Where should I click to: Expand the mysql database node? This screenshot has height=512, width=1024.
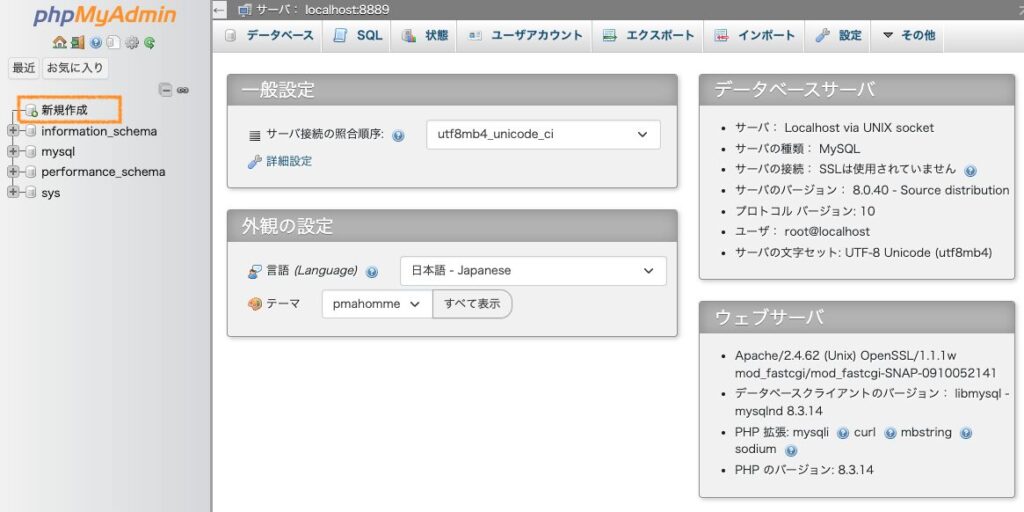pos(12,152)
